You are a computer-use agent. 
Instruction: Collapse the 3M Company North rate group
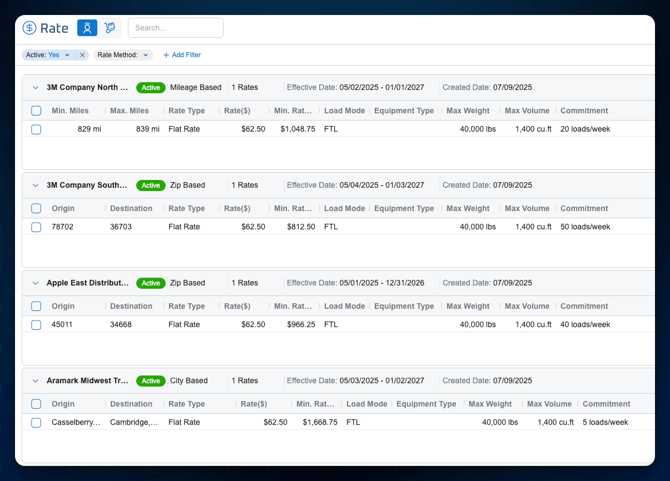(x=36, y=88)
